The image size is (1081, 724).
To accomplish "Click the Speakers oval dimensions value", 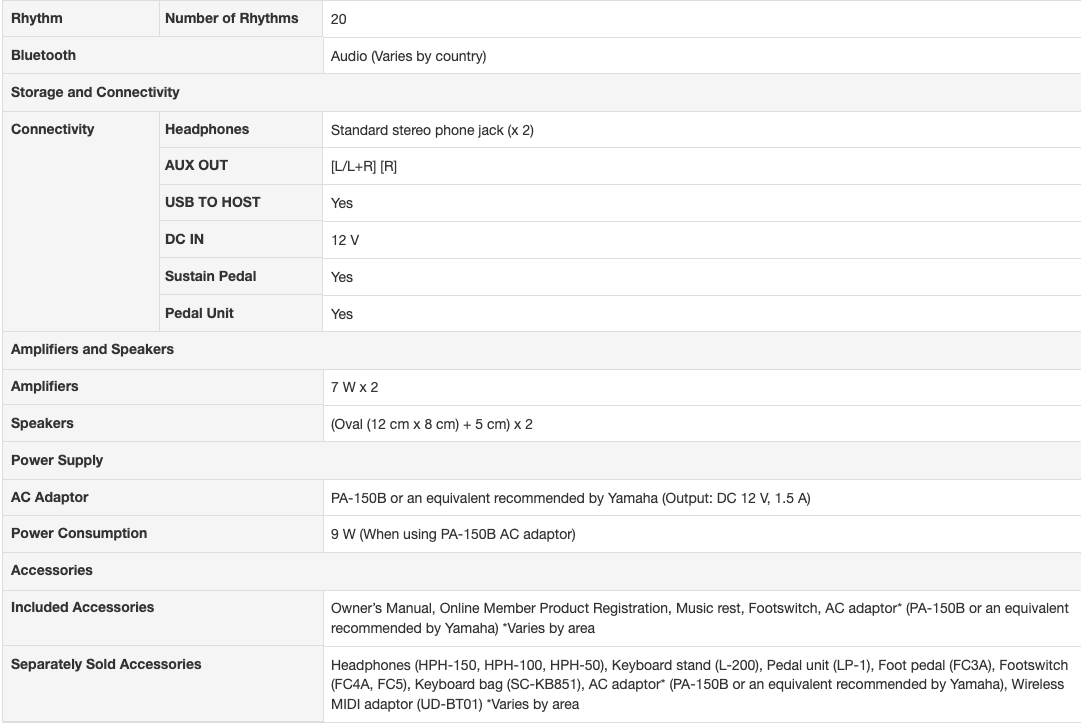I will [x=431, y=424].
